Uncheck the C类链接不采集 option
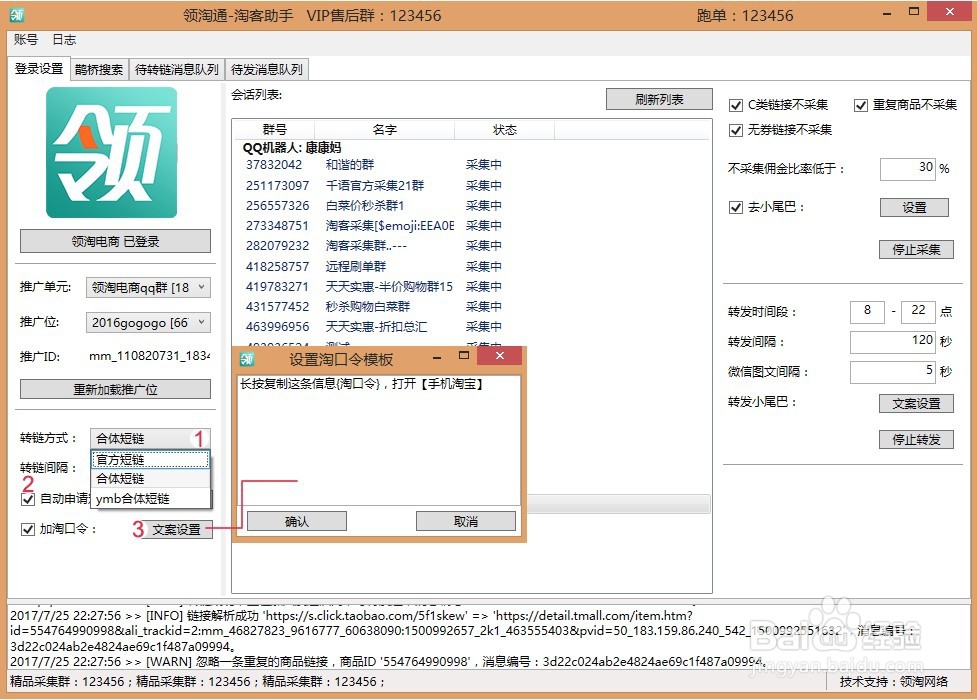The height and width of the screenshot is (700, 977). click(736, 105)
